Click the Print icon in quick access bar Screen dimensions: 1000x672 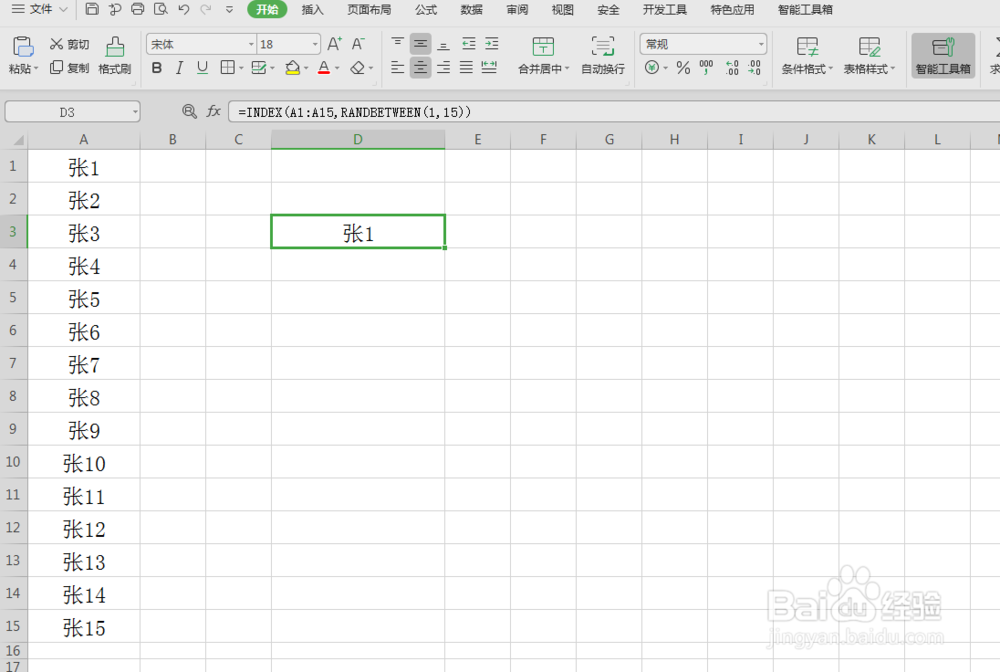tap(137, 9)
